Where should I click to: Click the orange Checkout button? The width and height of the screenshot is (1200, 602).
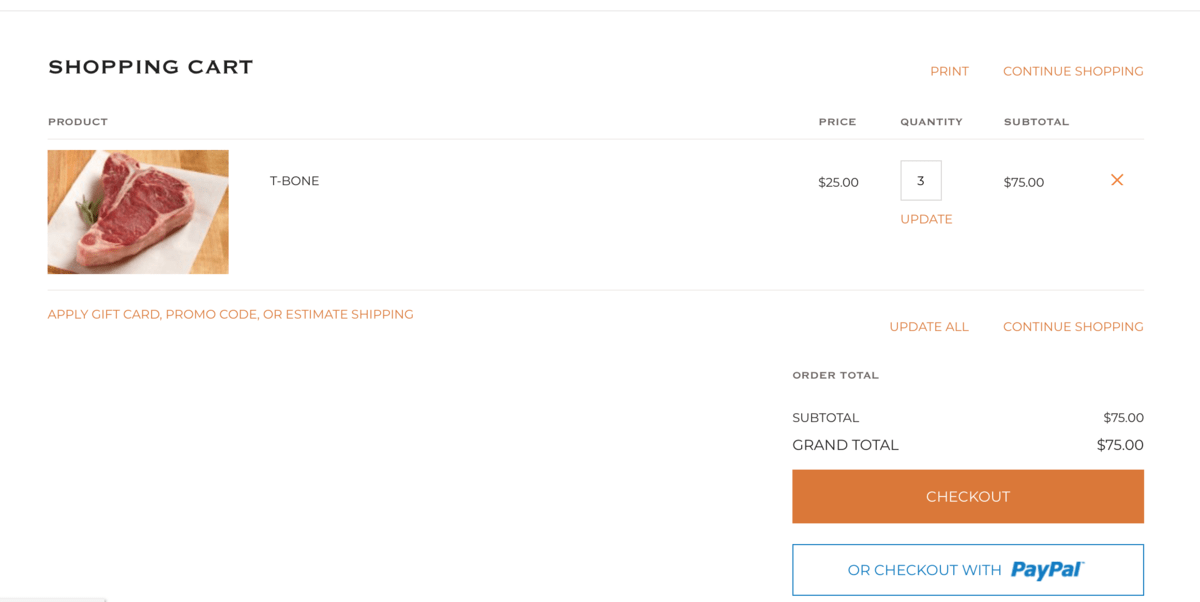tap(968, 497)
